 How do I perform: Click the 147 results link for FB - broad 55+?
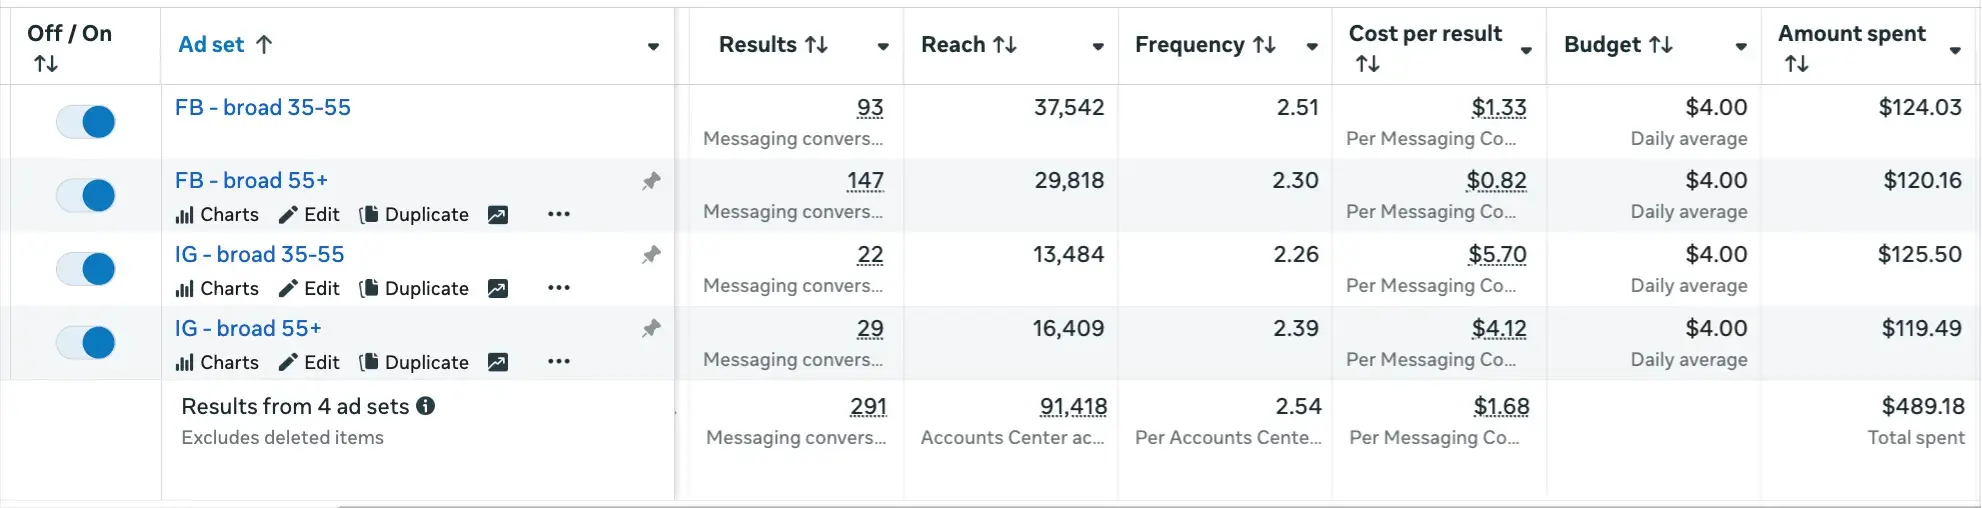coord(865,181)
